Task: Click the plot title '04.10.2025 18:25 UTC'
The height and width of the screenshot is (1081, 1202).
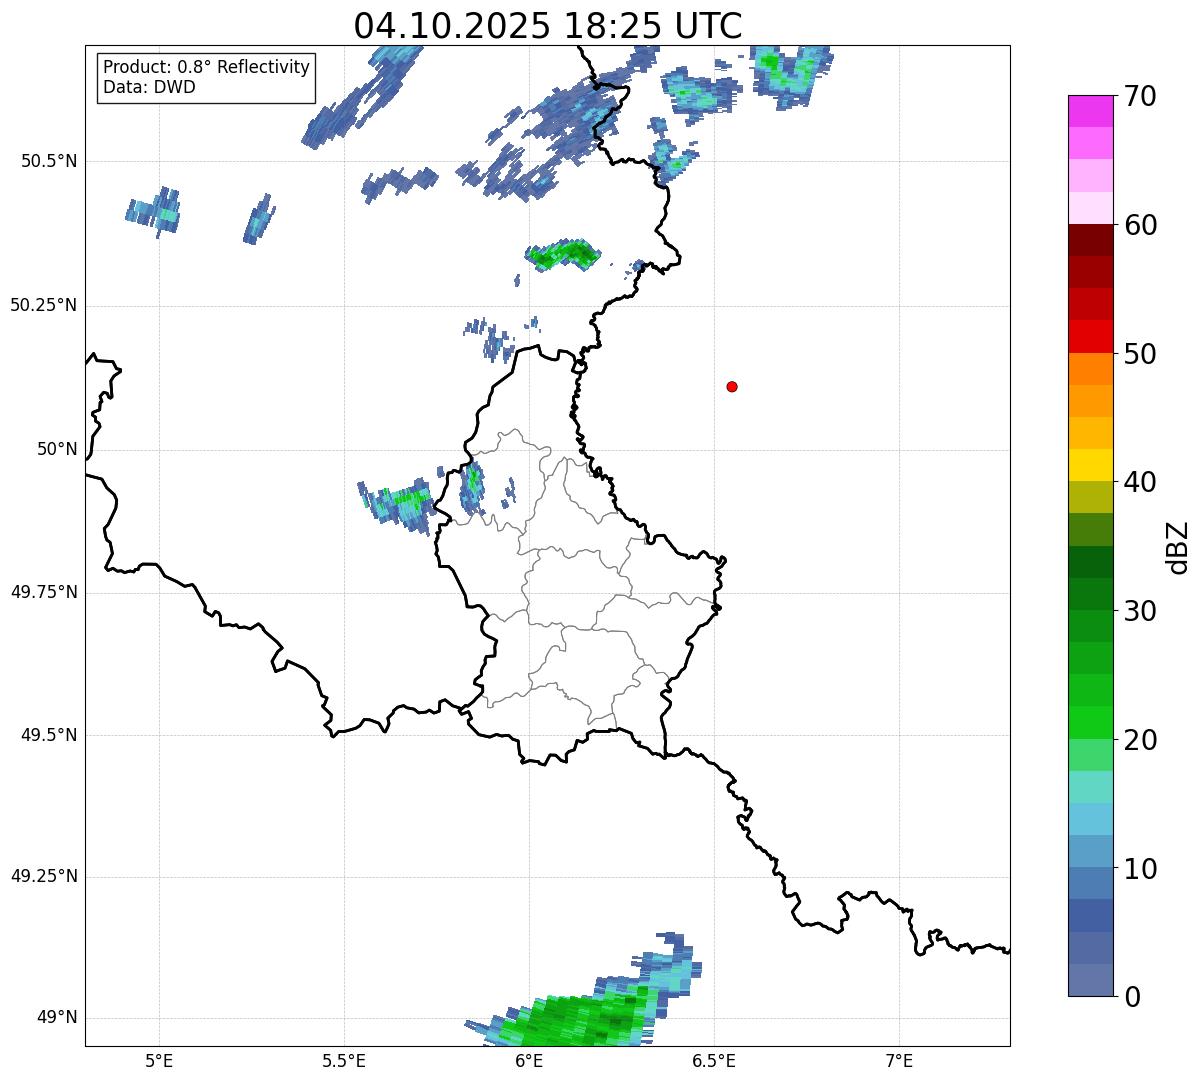Action: click(548, 26)
